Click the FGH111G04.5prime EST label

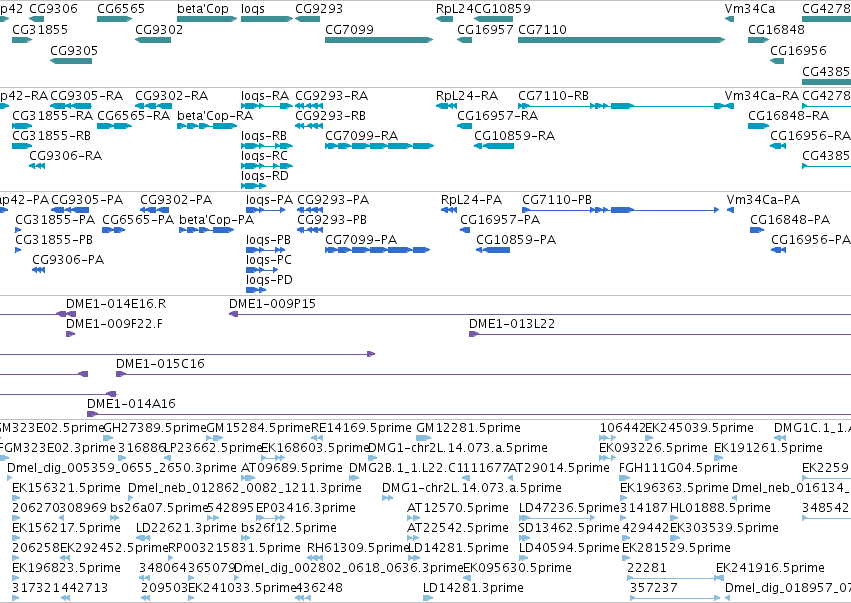click(678, 468)
